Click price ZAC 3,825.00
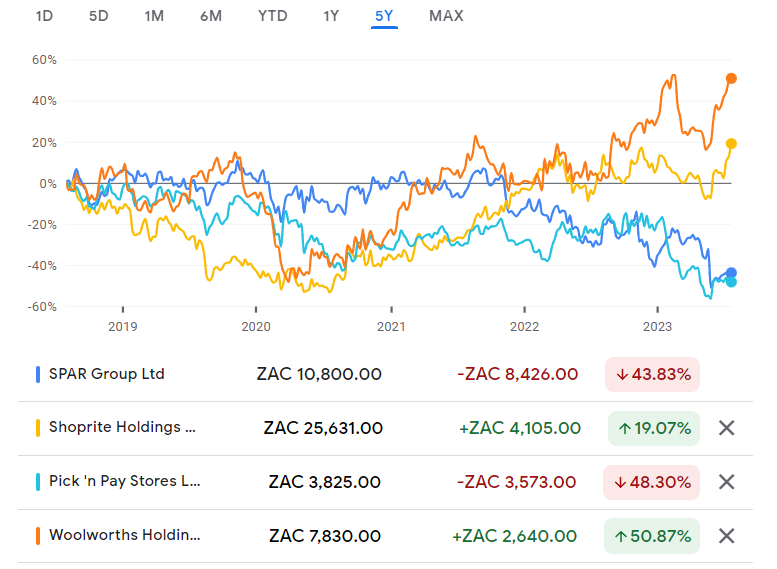This screenshot has height=569, width=777. 325,482
